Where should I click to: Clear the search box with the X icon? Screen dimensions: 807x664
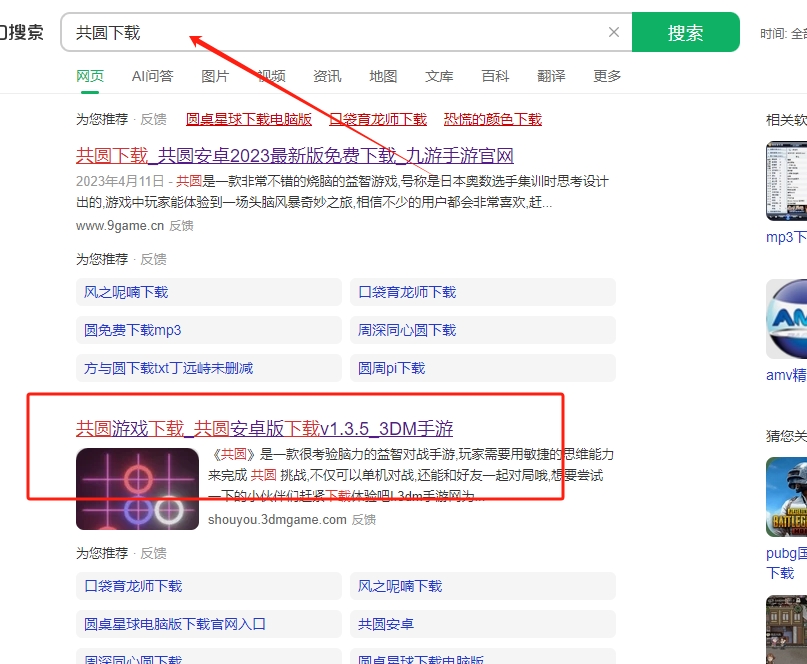pos(613,32)
